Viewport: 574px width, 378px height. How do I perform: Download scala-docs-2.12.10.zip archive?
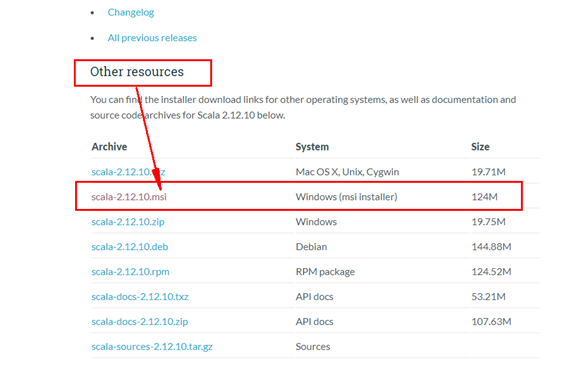[139, 321]
